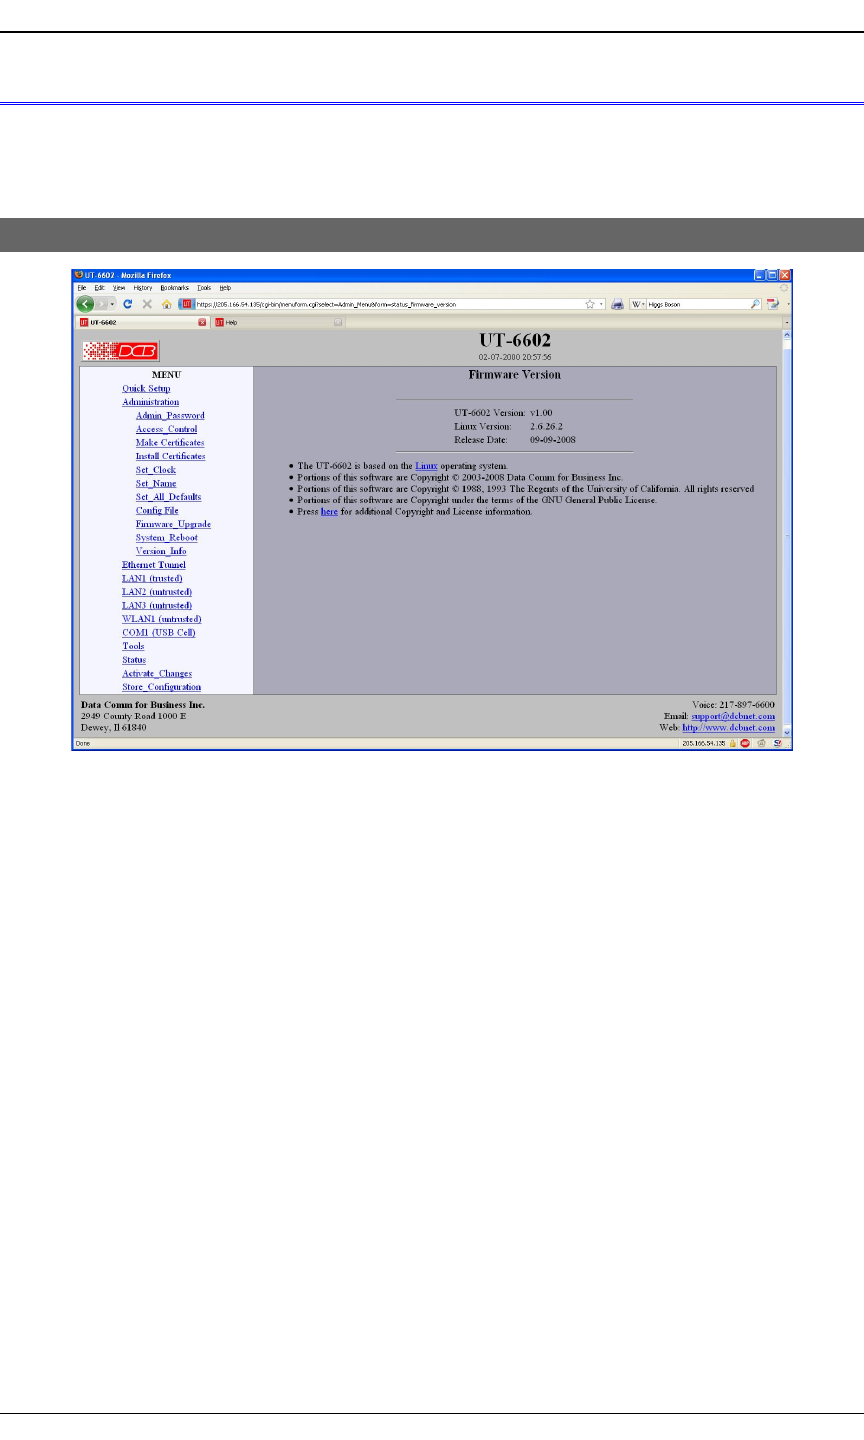This screenshot has height=1440, width=864.
Task: Click Activate_Changes link
Action: [x=157, y=673]
